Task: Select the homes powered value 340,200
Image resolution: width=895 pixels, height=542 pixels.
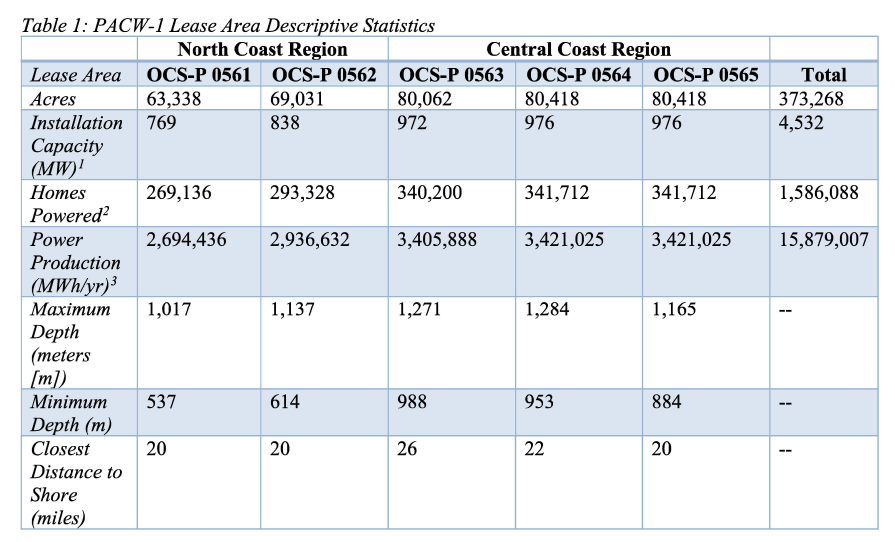Action: pyautogui.click(x=430, y=193)
